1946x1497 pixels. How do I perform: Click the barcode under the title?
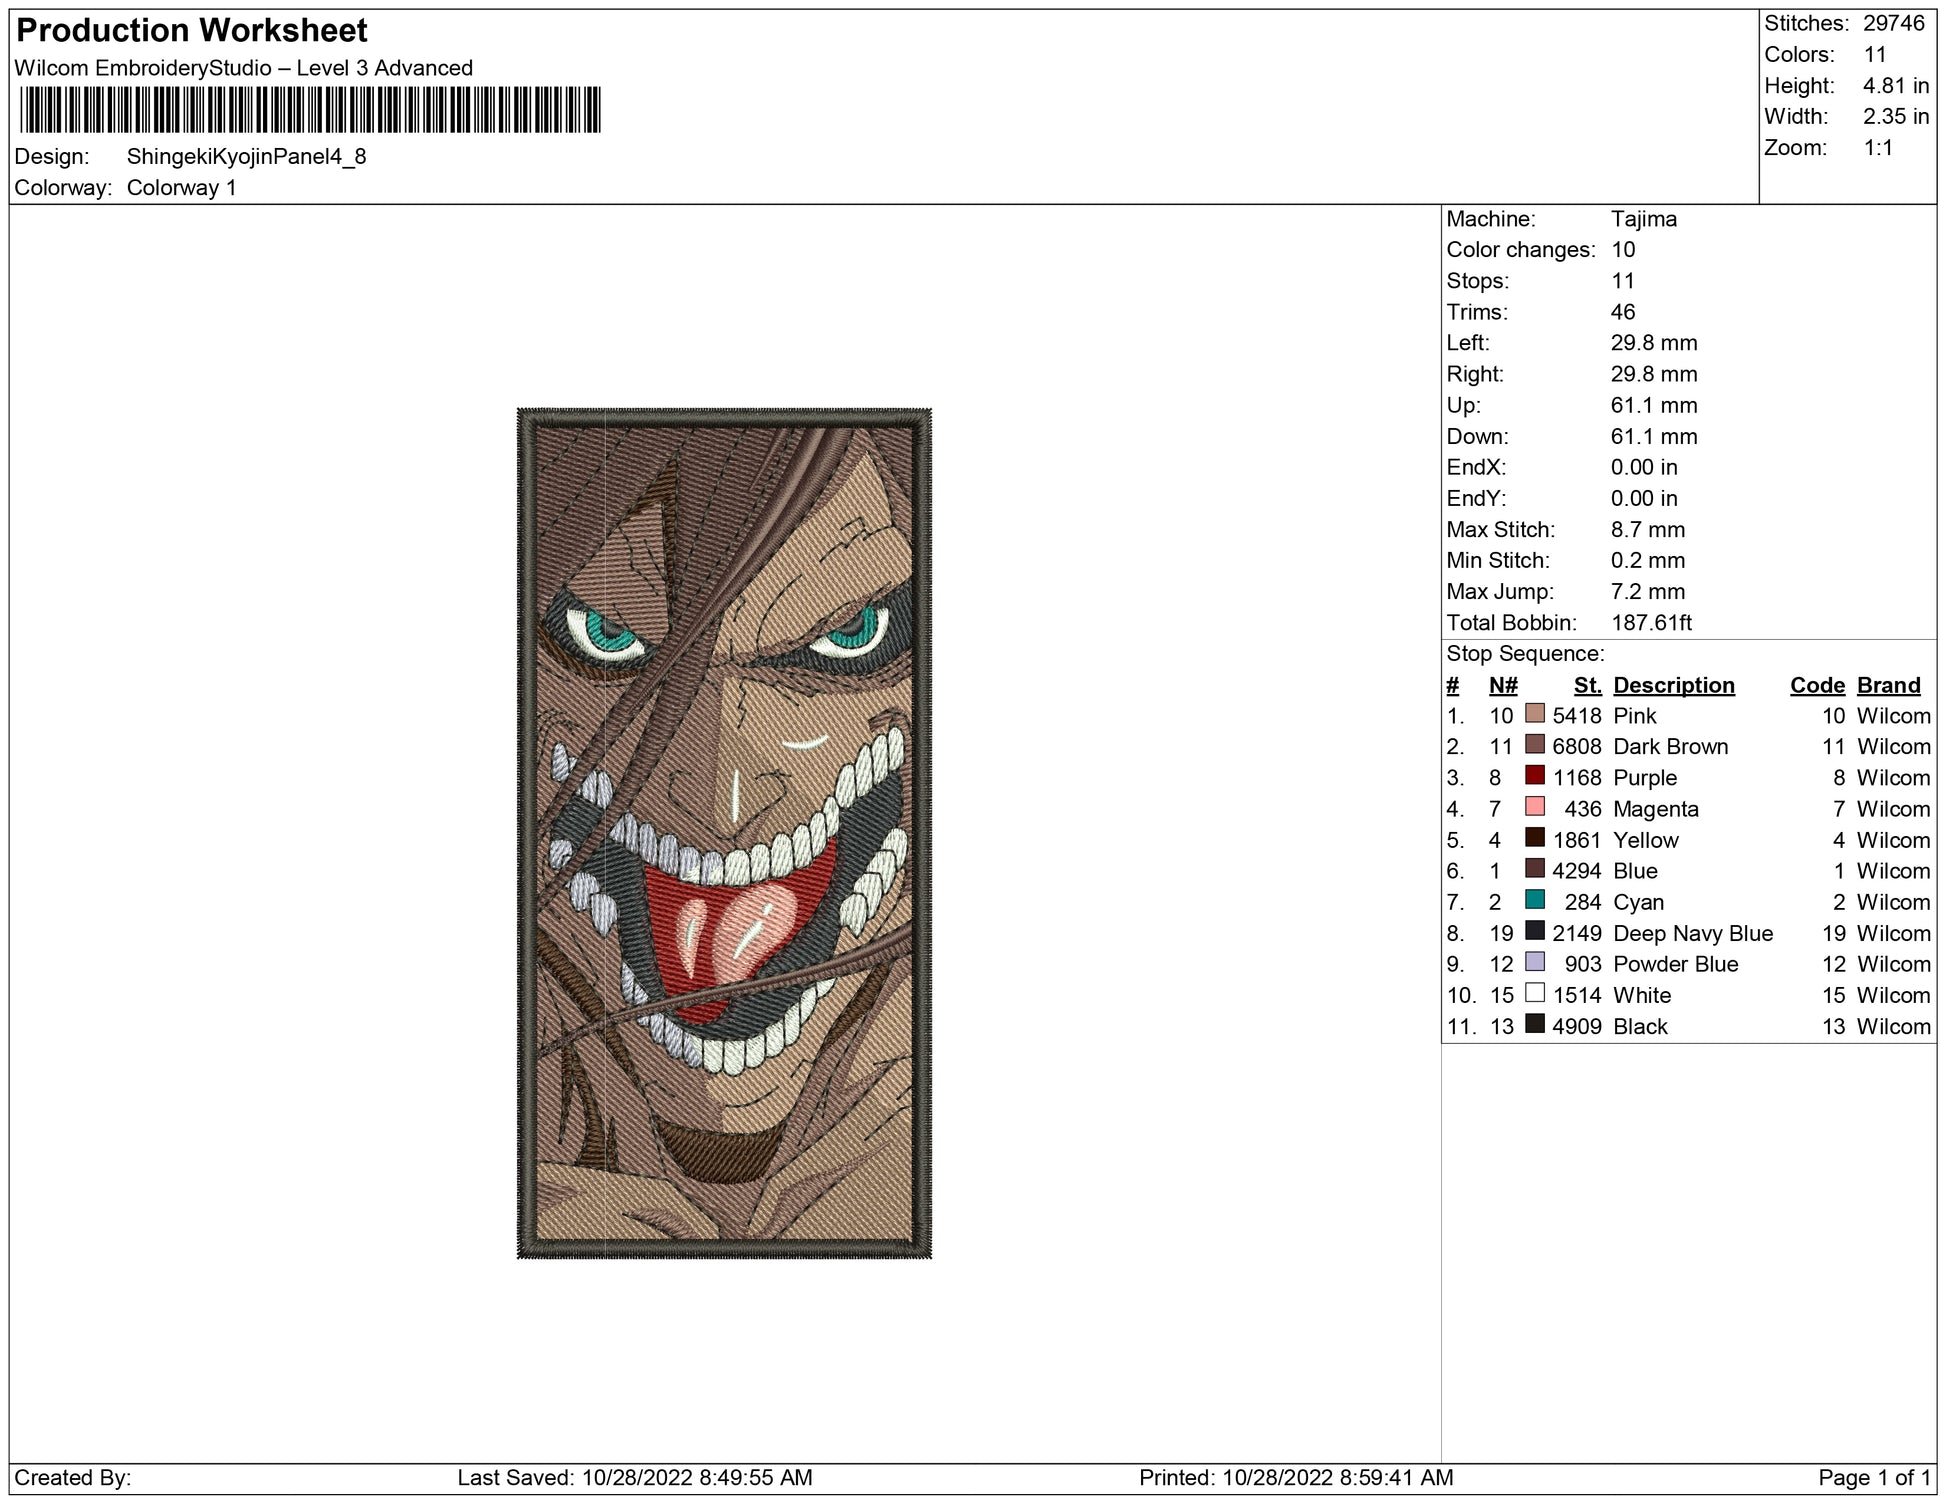[x=309, y=110]
